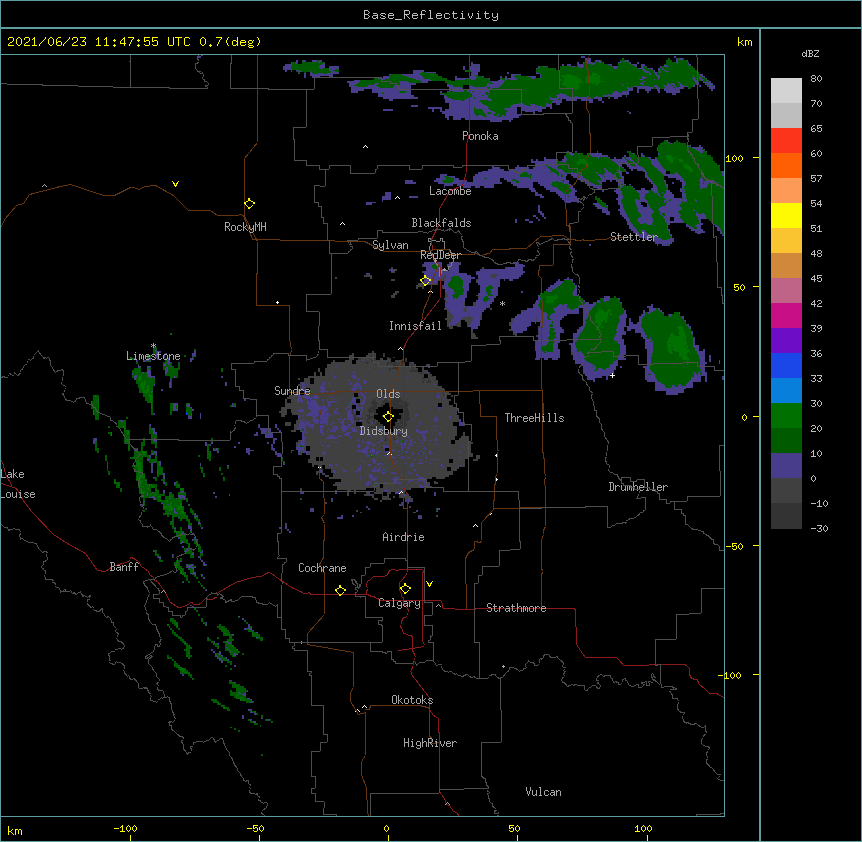Pick the violet 36-39 dBZ legend swatch
Image resolution: width=862 pixels, height=842 pixels.
(x=786, y=341)
